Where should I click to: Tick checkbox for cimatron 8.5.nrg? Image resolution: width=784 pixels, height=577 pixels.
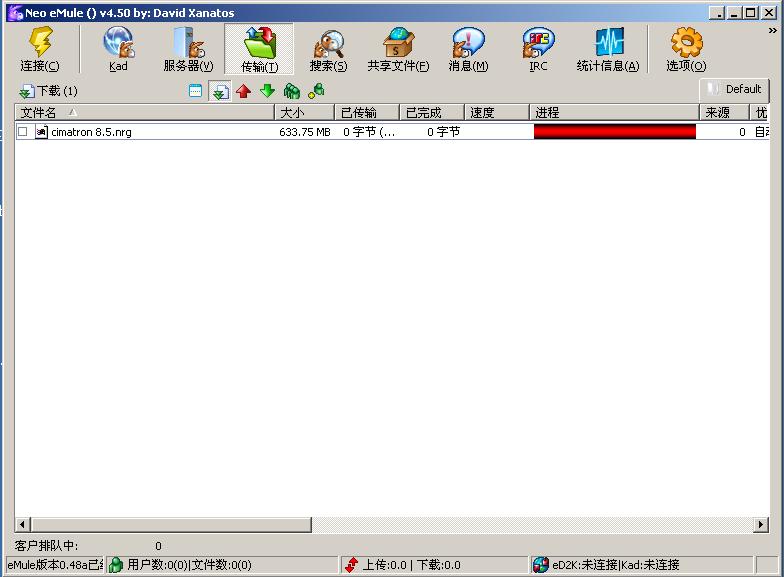pyautogui.click(x=22, y=132)
